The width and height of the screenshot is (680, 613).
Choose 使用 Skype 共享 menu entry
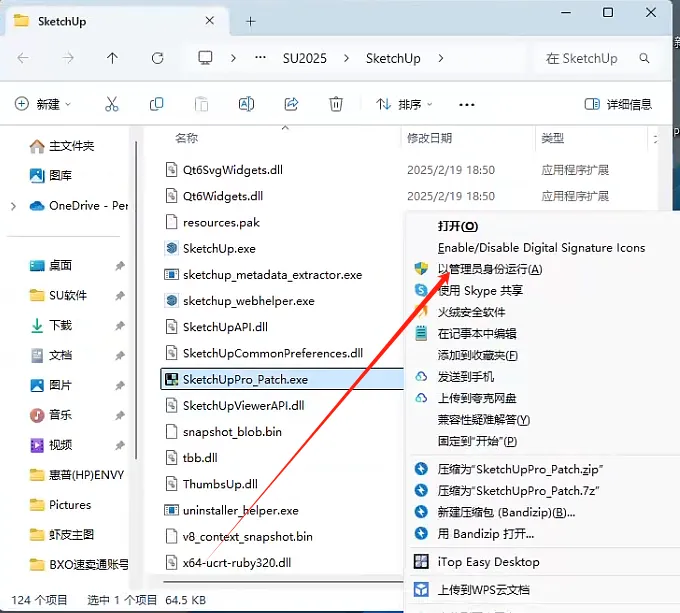point(480,290)
